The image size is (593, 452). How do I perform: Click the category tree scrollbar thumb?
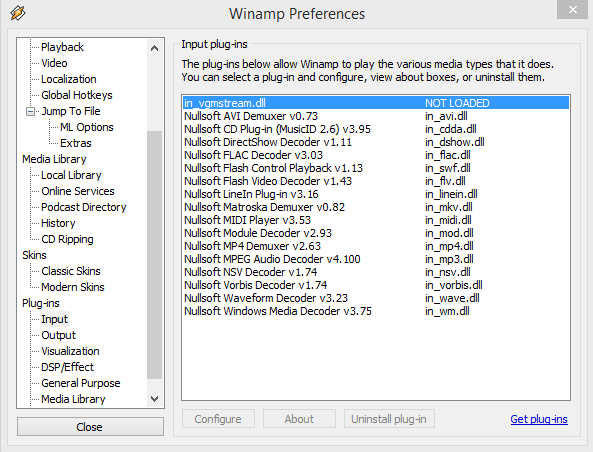(154, 255)
